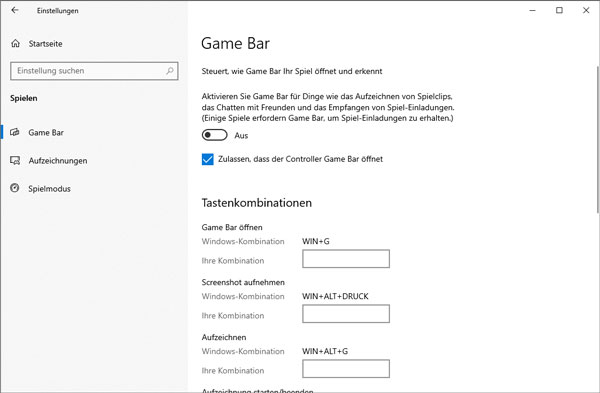
Task: Select the Aufzeichnungen sidebar icon
Action: tap(15, 160)
